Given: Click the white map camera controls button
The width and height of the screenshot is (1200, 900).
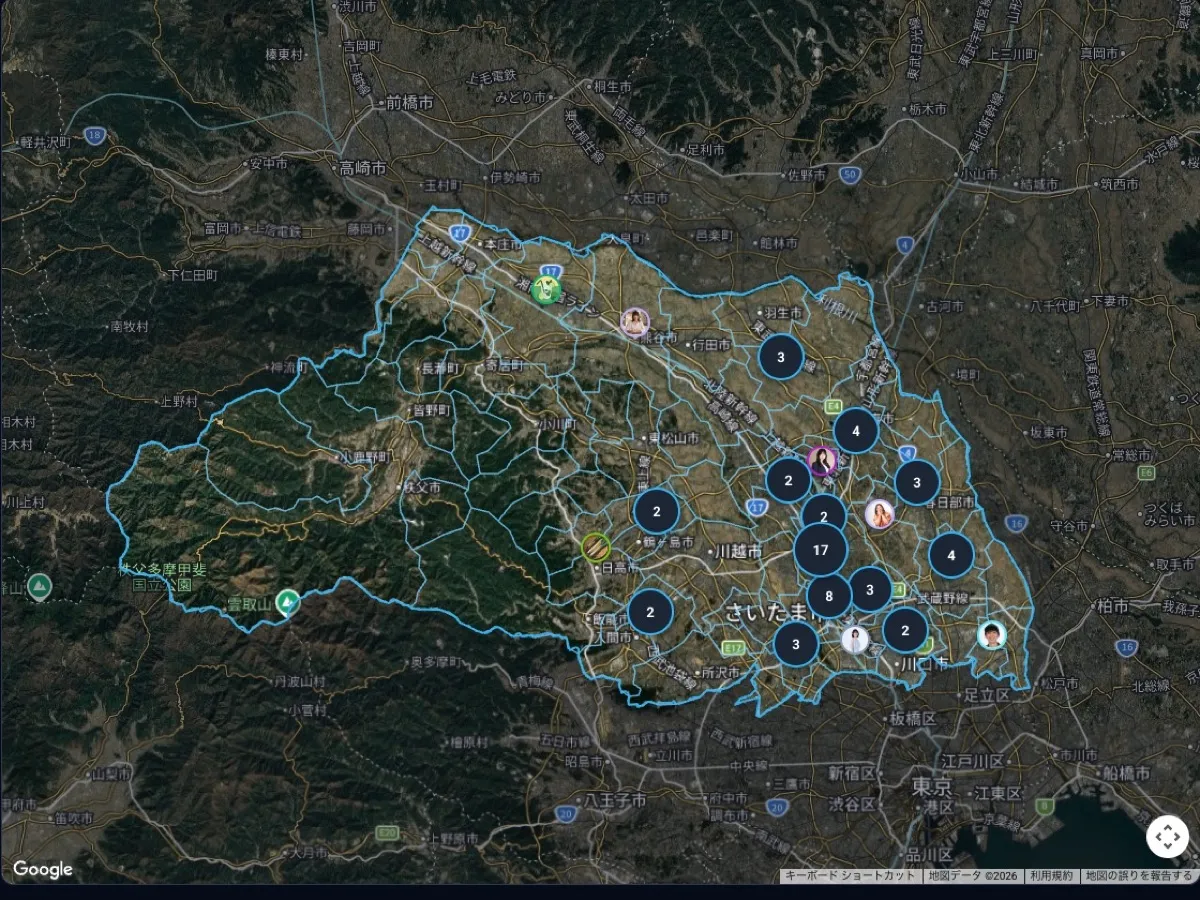Looking at the screenshot, I should [1167, 837].
